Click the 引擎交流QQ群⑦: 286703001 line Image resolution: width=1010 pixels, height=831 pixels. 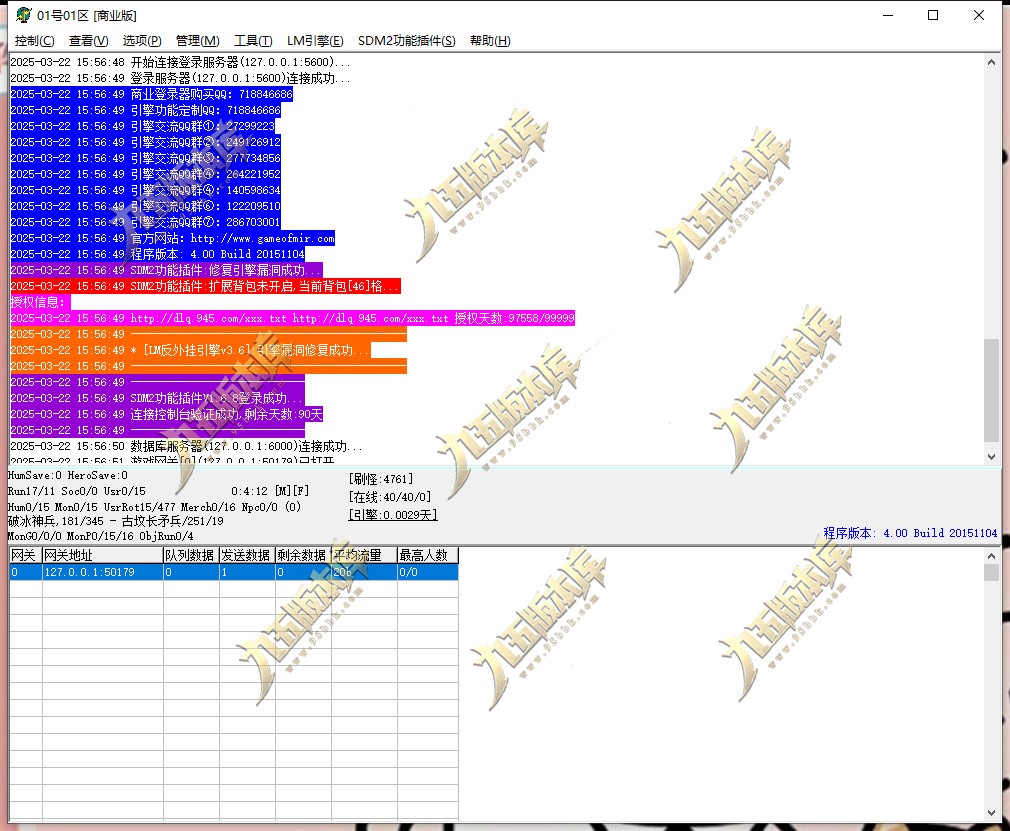click(146, 222)
